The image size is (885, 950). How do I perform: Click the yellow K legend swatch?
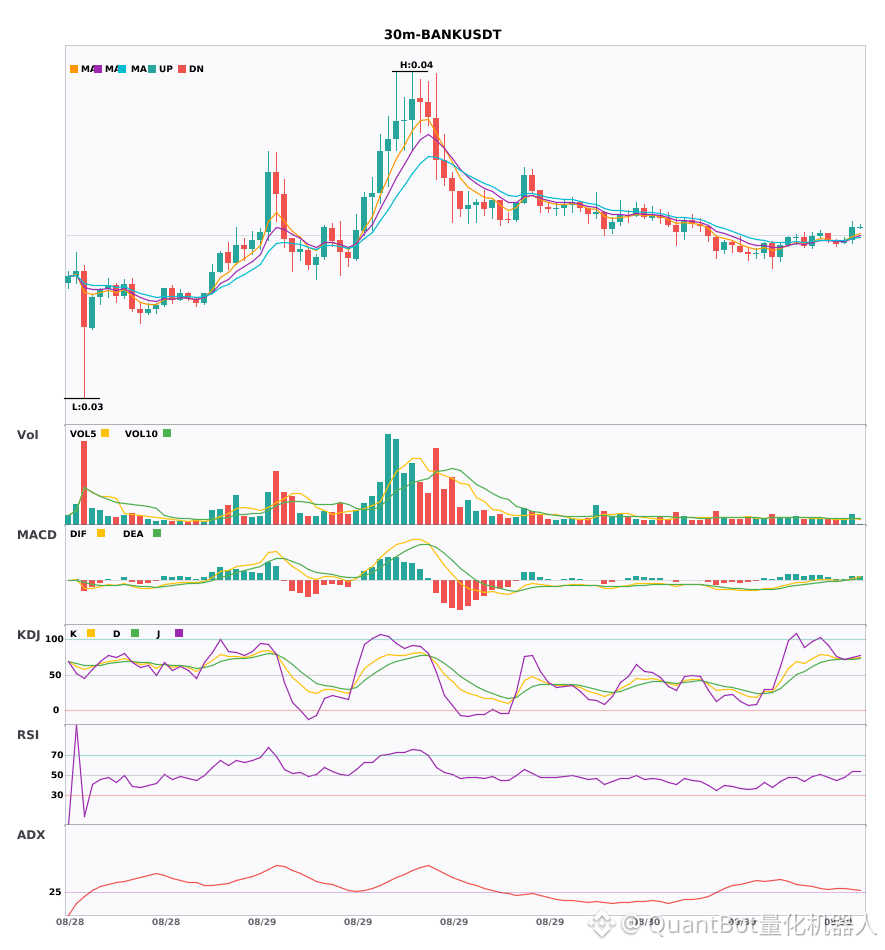[x=91, y=633]
